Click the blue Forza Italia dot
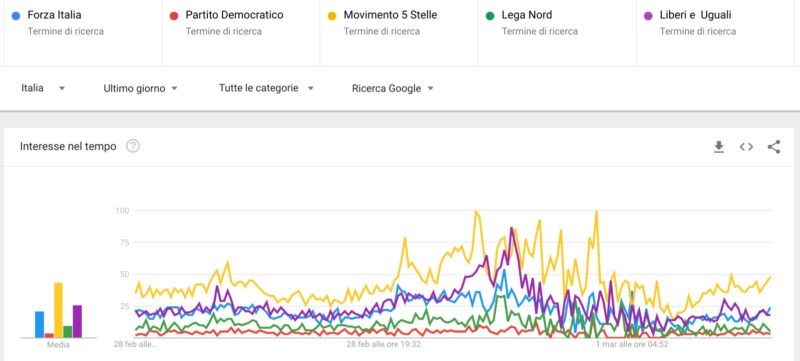 click(x=16, y=16)
